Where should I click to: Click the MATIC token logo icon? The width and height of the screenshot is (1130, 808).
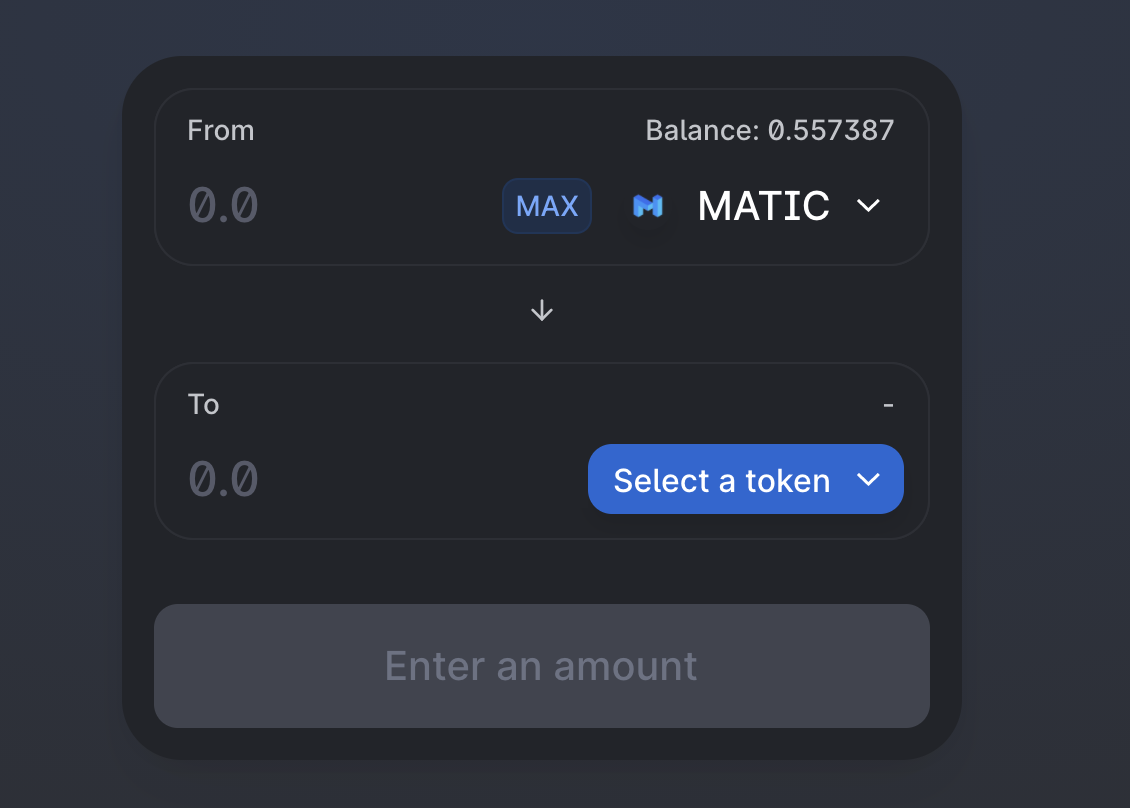click(x=647, y=206)
